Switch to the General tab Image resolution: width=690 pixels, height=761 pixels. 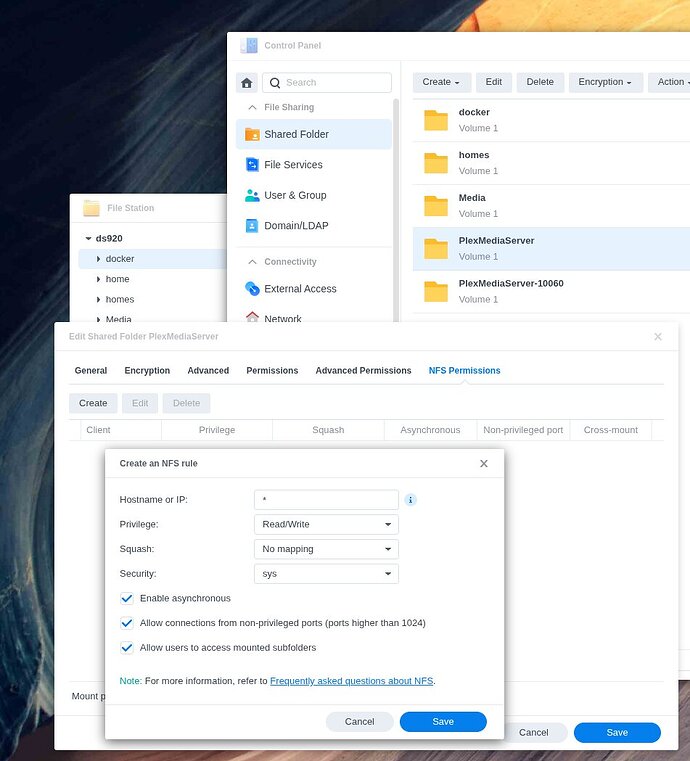pos(91,371)
